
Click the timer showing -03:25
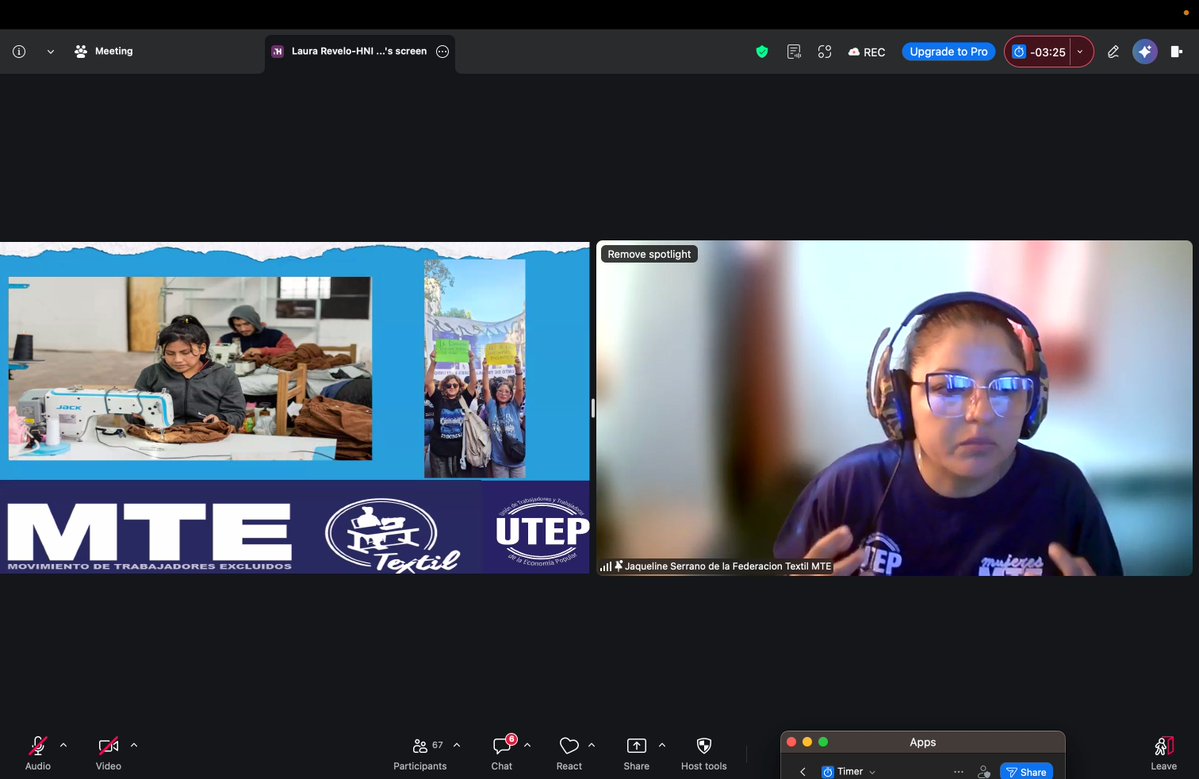click(x=1038, y=52)
